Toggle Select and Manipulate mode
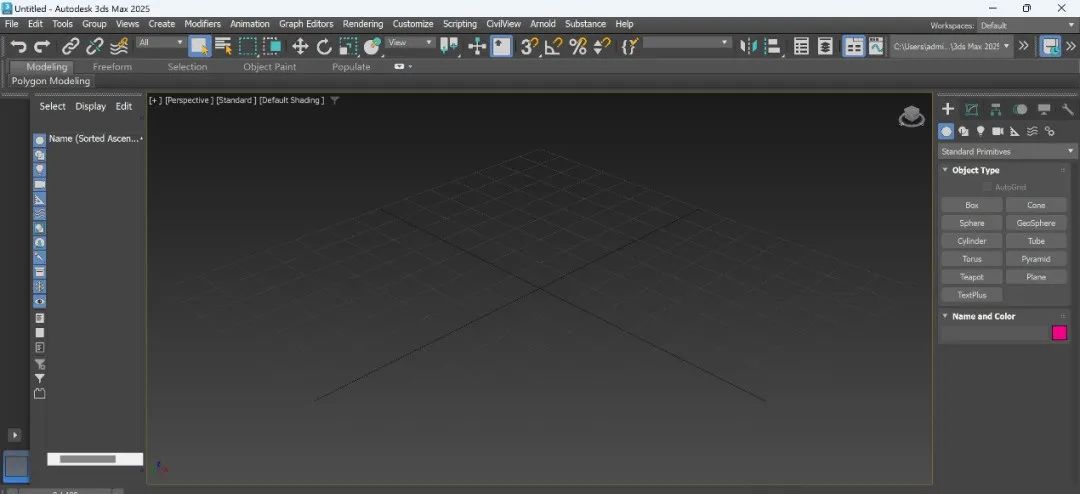1080x494 pixels. click(x=477, y=47)
